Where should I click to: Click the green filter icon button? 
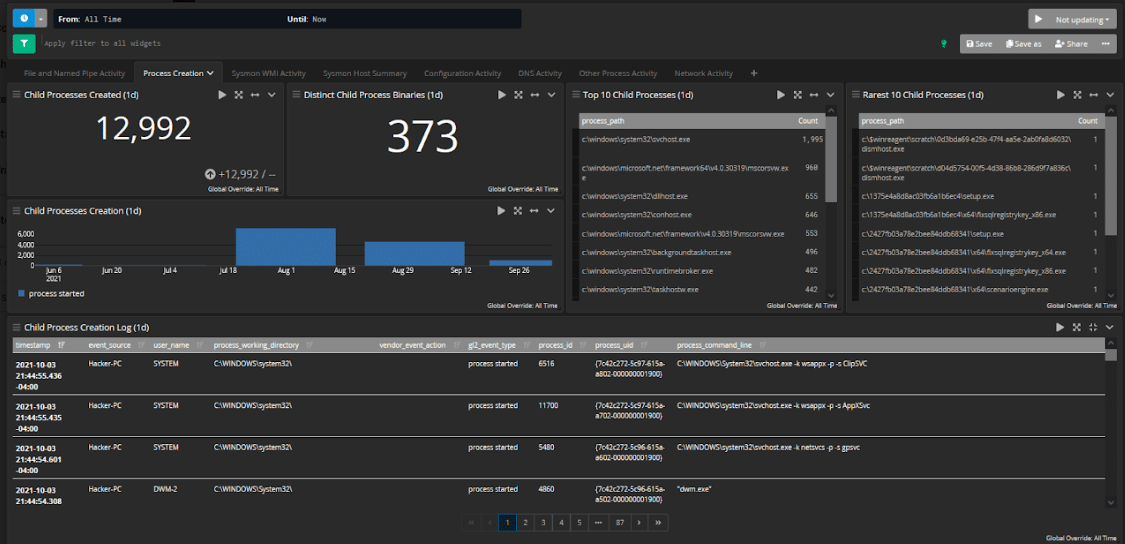pos(24,43)
